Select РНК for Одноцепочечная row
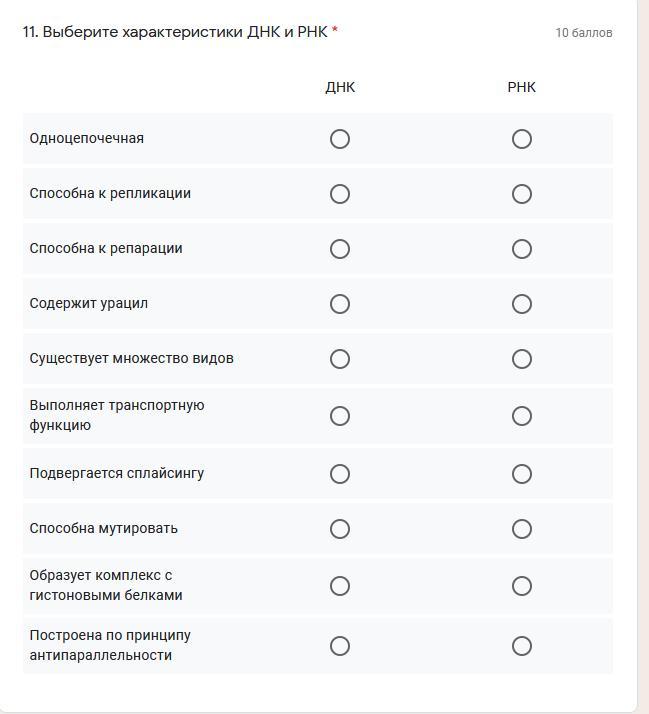The image size is (649, 714). 522,139
